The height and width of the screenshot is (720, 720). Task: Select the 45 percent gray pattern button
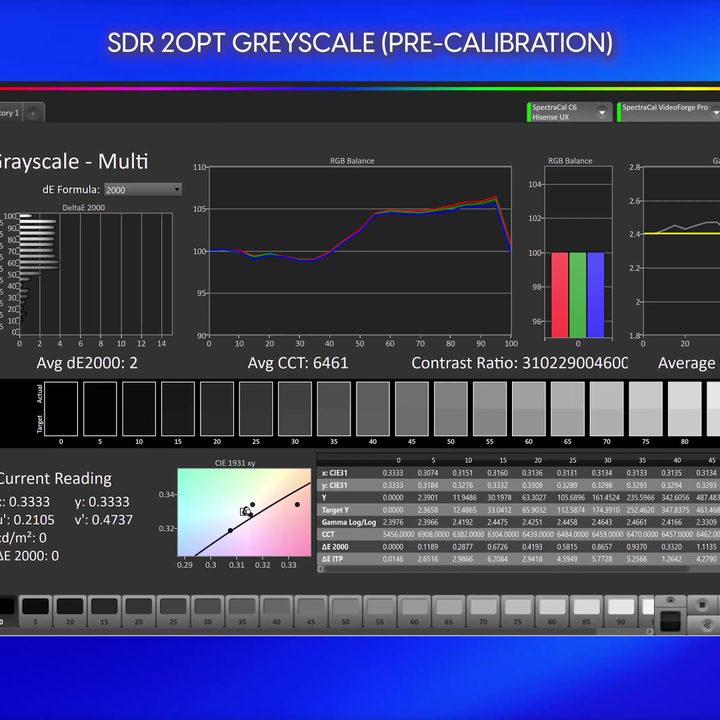pyautogui.click(x=311, y=611)
